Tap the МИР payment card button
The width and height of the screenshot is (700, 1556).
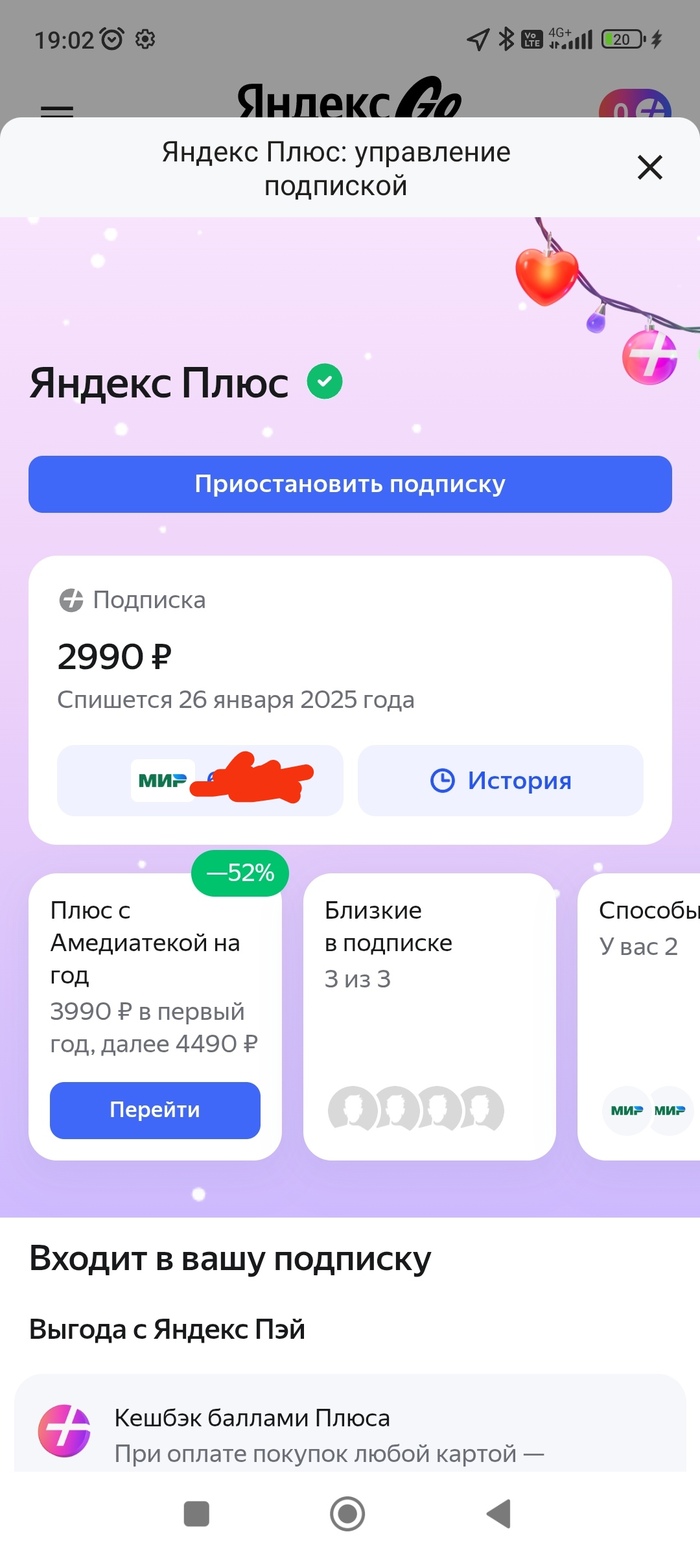[x=200, y=781]
